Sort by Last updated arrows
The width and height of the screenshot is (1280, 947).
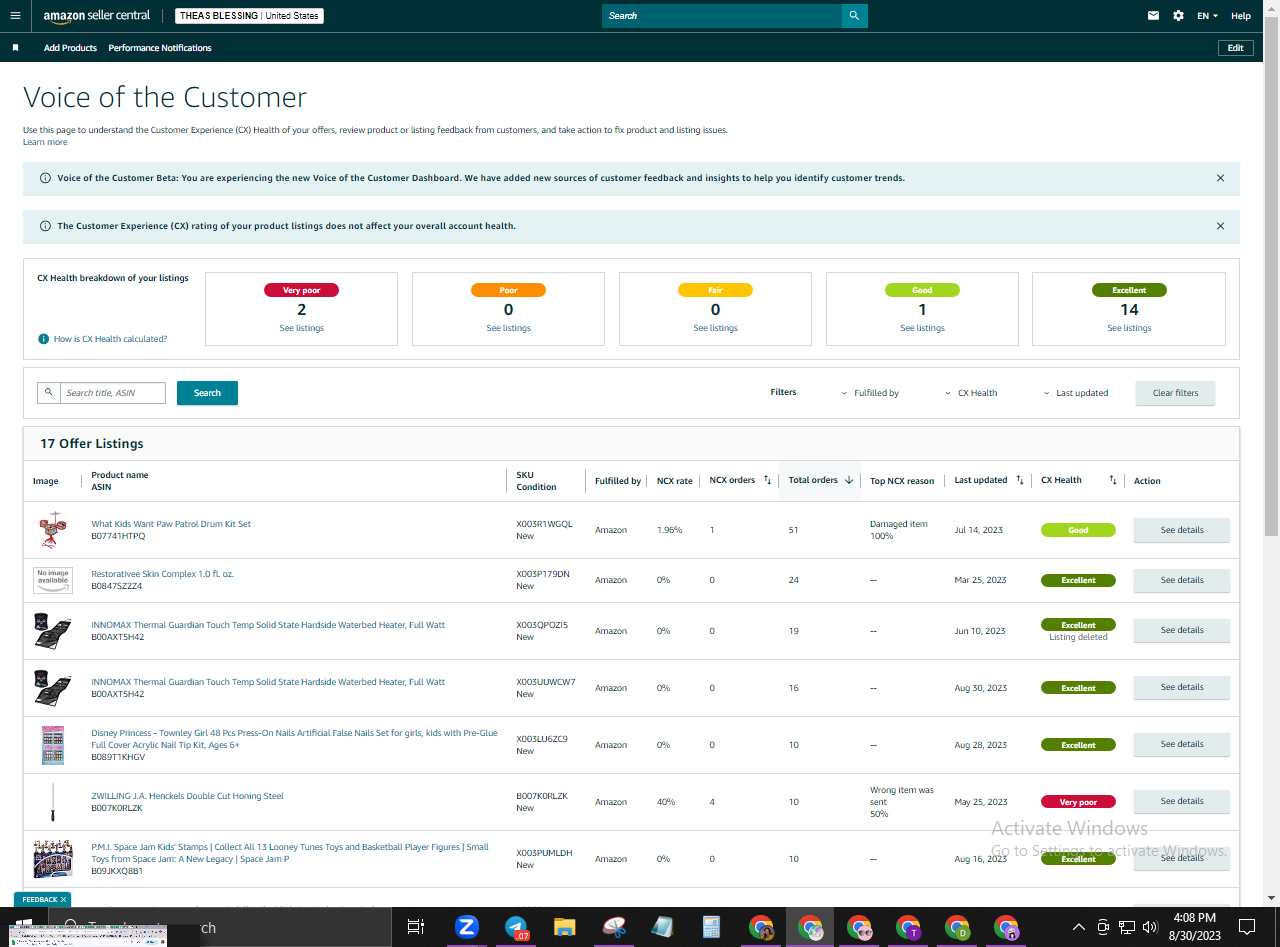(1019, 481)
